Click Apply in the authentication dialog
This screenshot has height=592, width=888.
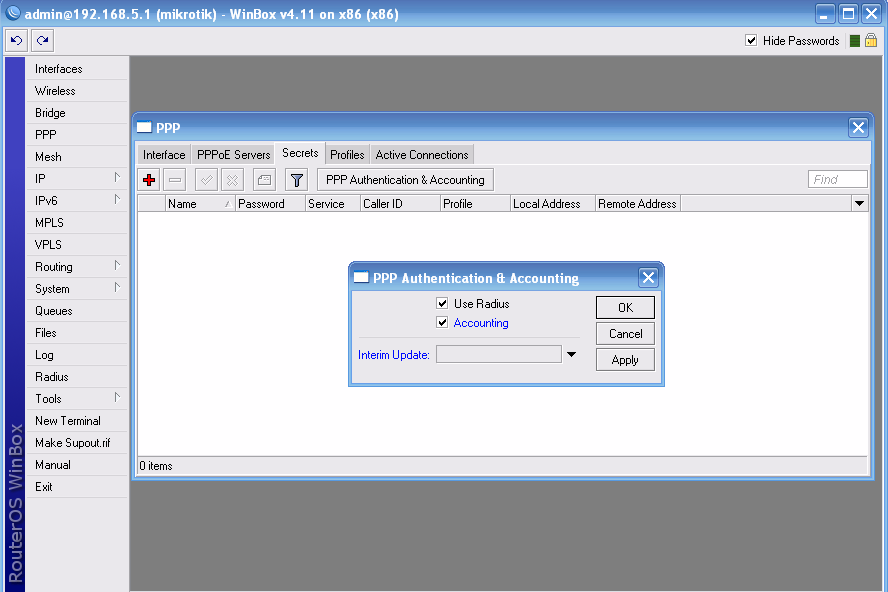pos(625,360)
